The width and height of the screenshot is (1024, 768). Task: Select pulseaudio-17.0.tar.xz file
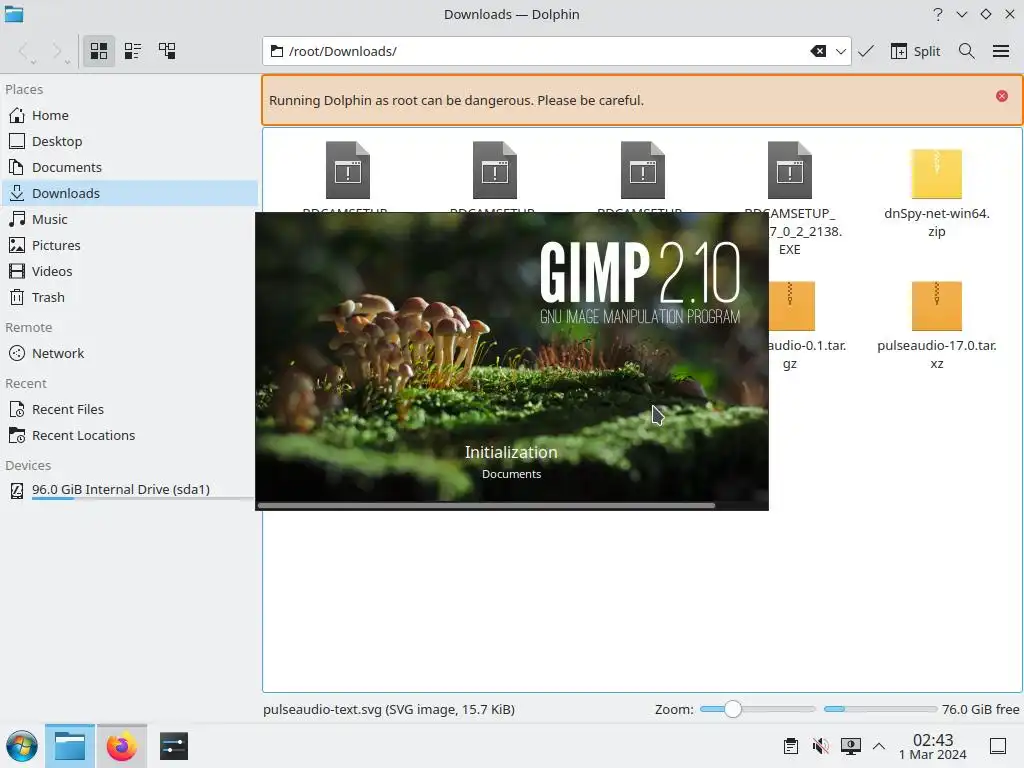936,325
